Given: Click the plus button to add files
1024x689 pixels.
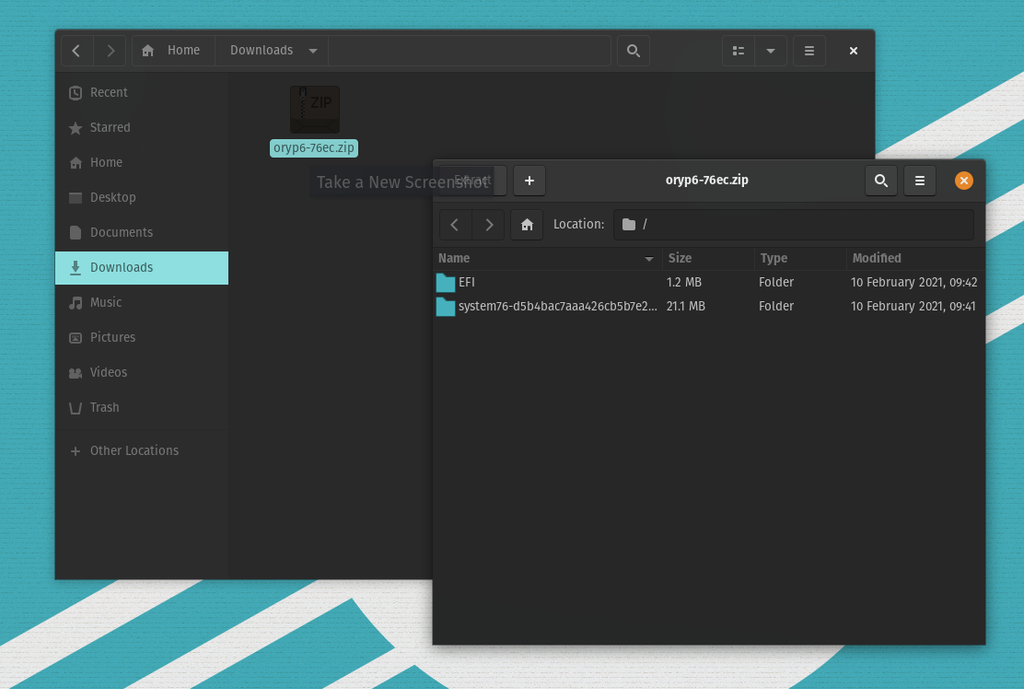Looking at the screenshot, I should [529, 181].
